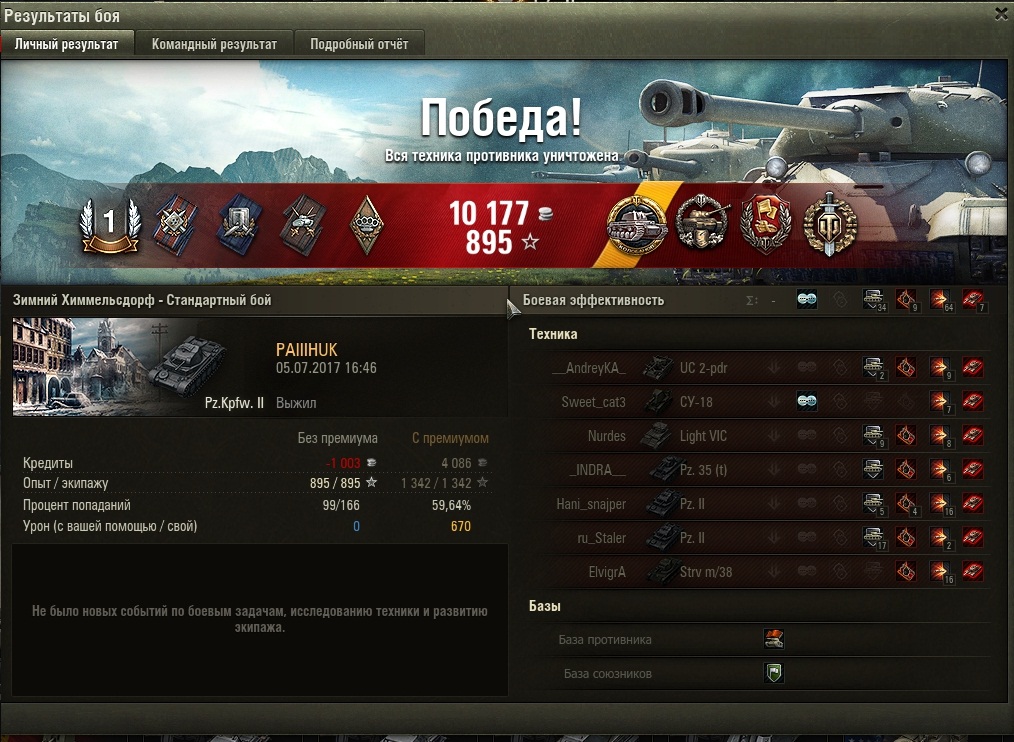Image resolution: width=1014 pixels, height=742 pixels.
Task: Click the detection binoculars icon in Sweet_cat3 row
Action: (806, 401)
